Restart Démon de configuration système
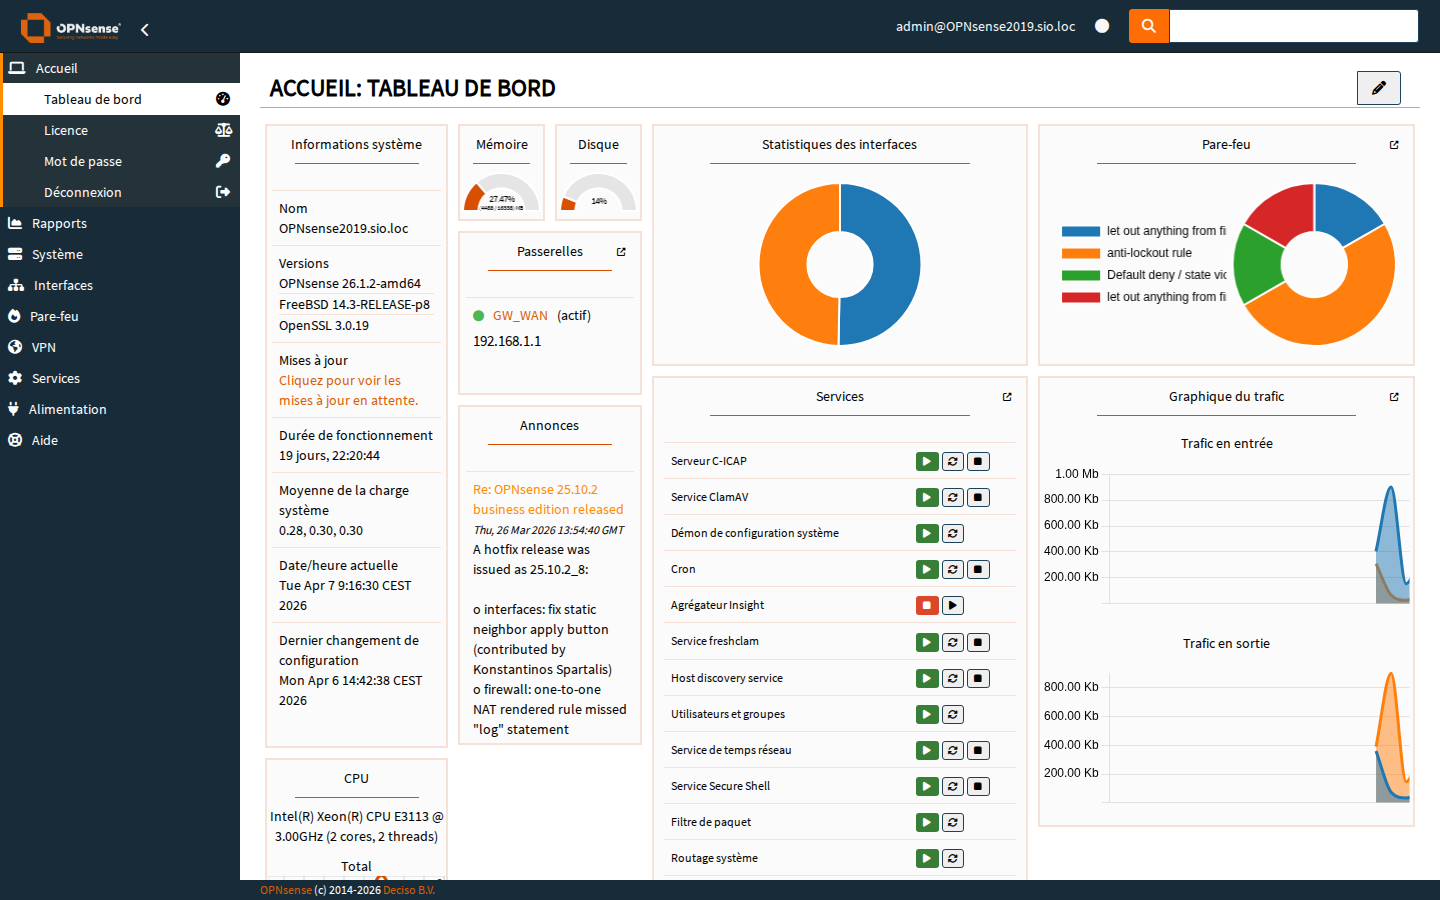This screenshot has height=900, width=1440. [x=953, y=533]
